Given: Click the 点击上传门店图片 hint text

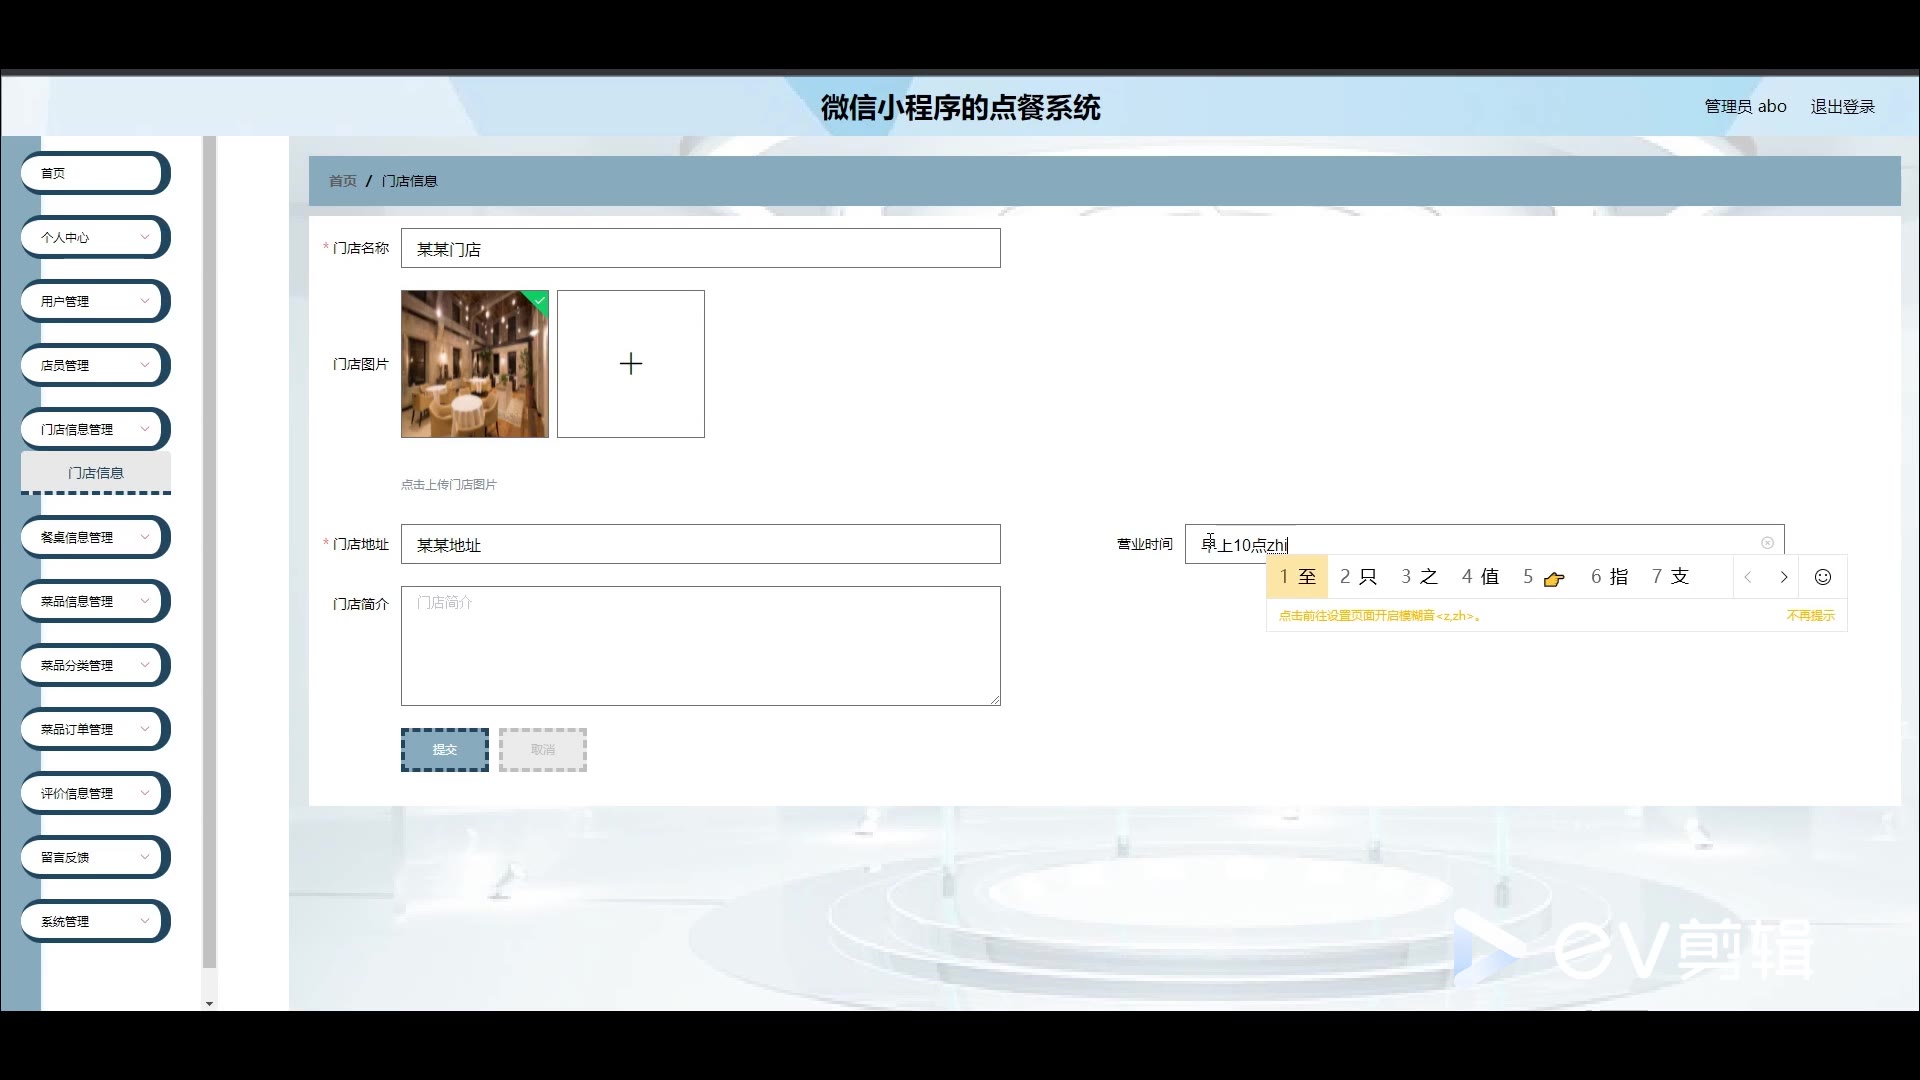Looking at the screenshot, I should tap(449, 485).
